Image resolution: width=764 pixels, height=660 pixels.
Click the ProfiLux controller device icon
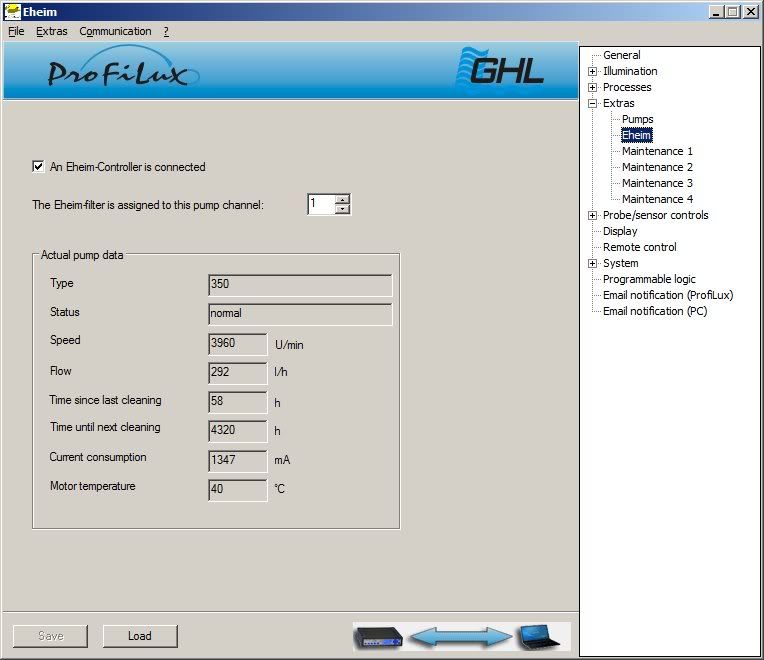(x=378, y=637)
